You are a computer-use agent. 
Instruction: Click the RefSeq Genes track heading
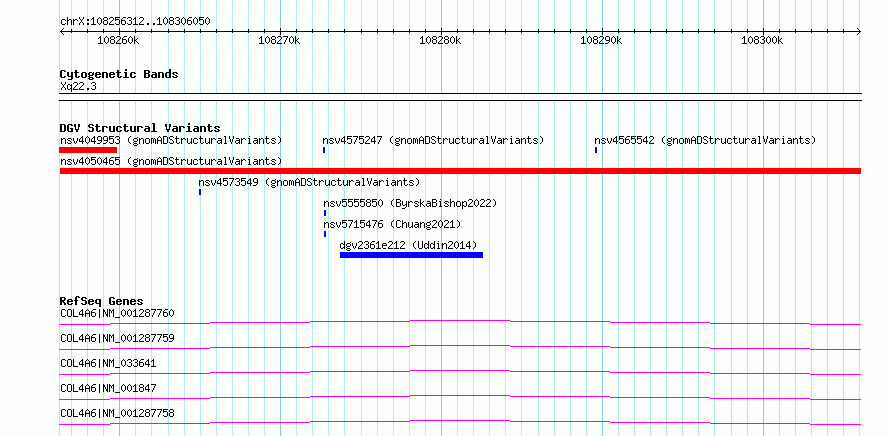click(102, 301)
